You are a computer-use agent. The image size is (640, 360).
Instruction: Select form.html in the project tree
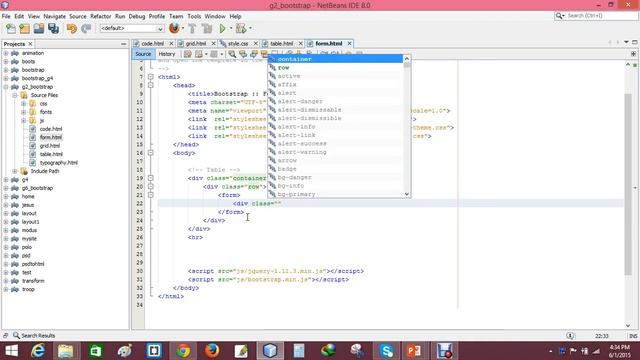coord(51,138)
